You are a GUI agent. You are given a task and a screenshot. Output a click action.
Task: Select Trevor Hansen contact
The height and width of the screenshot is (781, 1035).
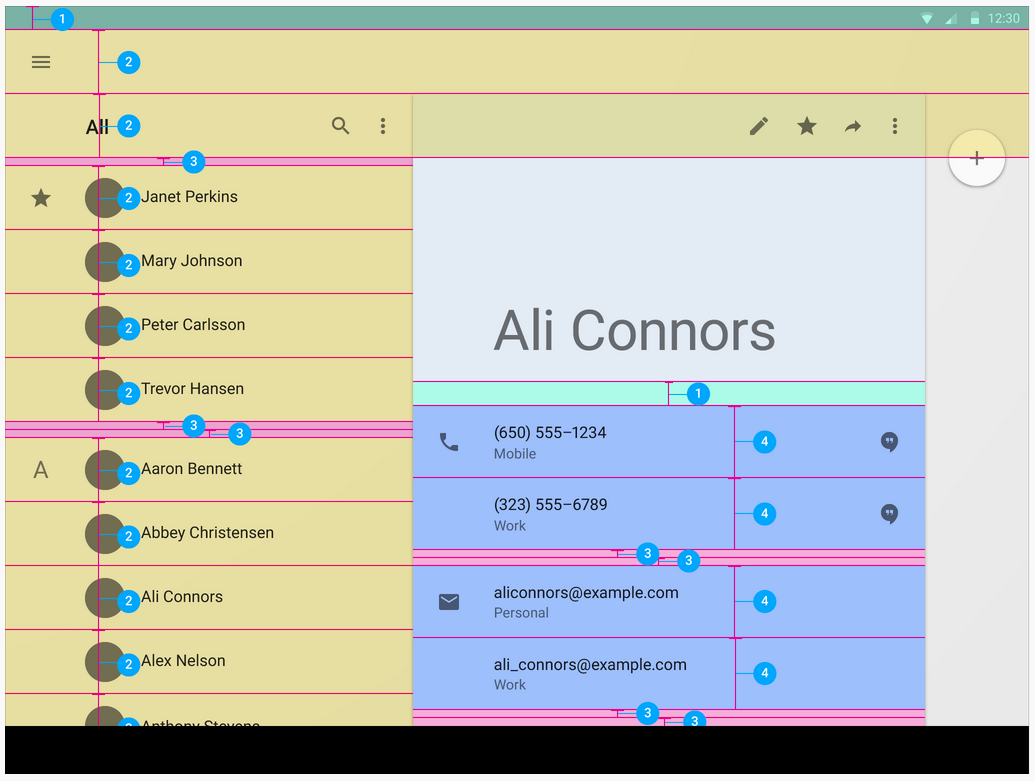pos(209,390)
